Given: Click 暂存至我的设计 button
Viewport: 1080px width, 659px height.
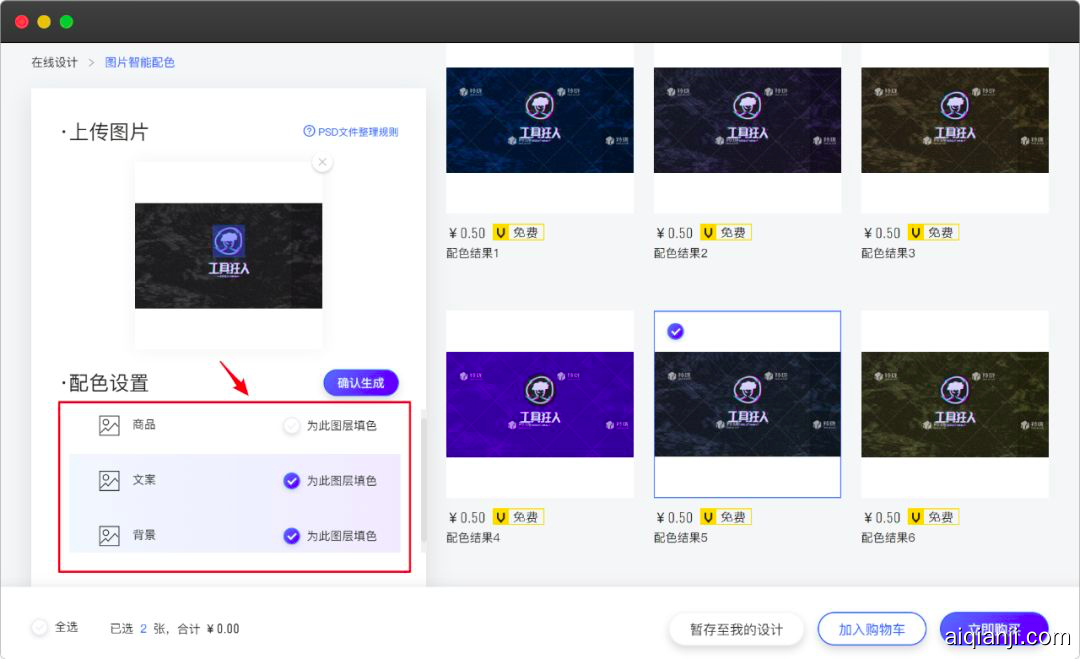Looking at the screenshot, I should point(736,629).
